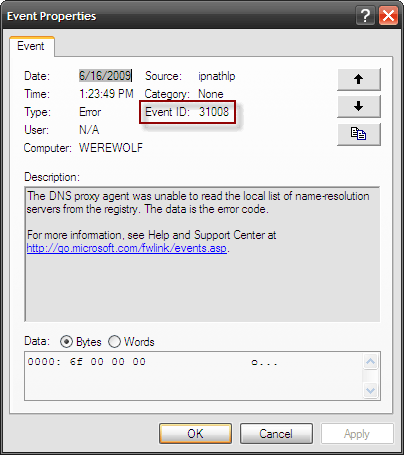Copy event details to clipboard
Image resolution: width=404 pixels, height=455 pixels.
coord(359,134)
